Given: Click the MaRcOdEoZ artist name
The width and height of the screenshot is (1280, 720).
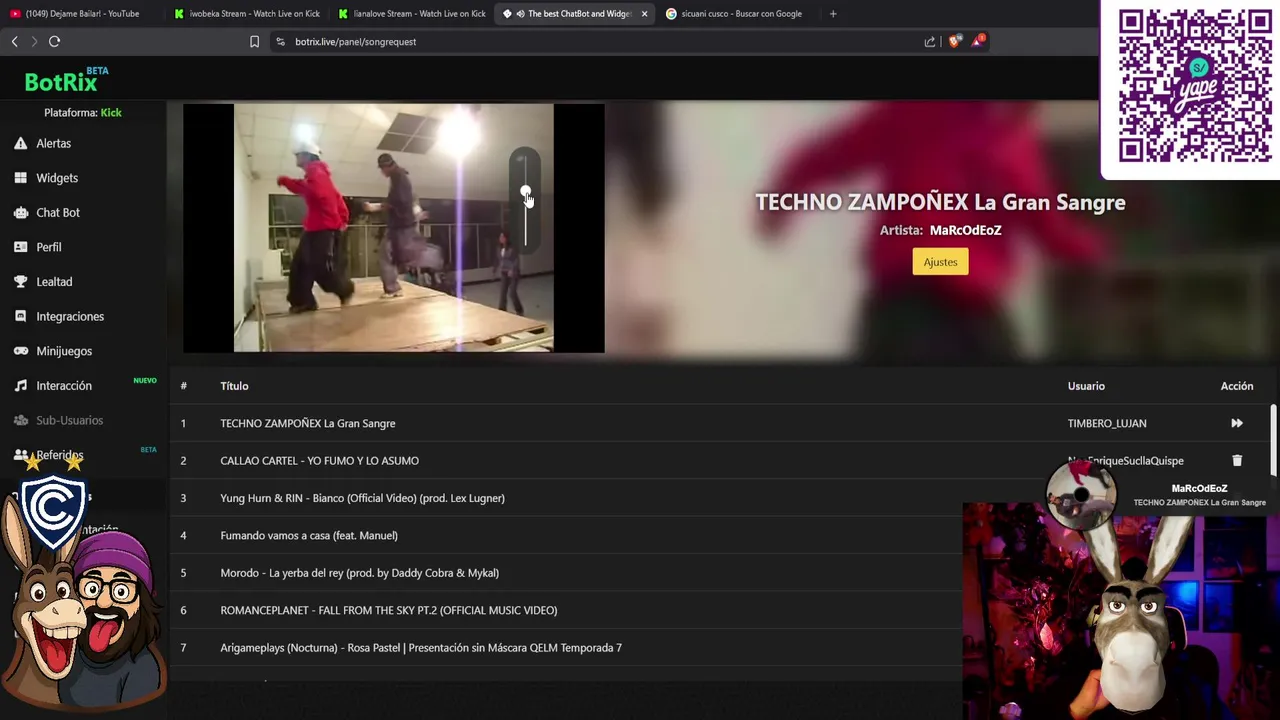Looking at the screenshot, I should pos(965,230).
